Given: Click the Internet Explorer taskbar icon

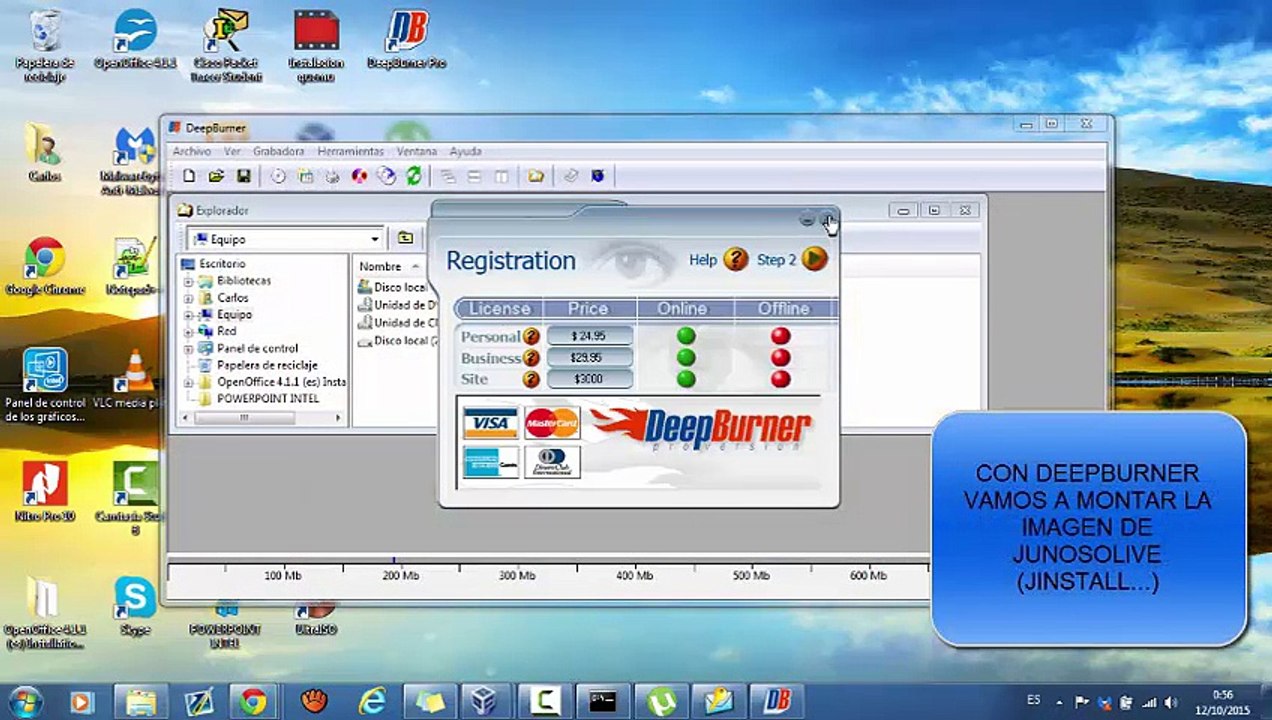Looking at the screenshot, I should coord(372,702).
